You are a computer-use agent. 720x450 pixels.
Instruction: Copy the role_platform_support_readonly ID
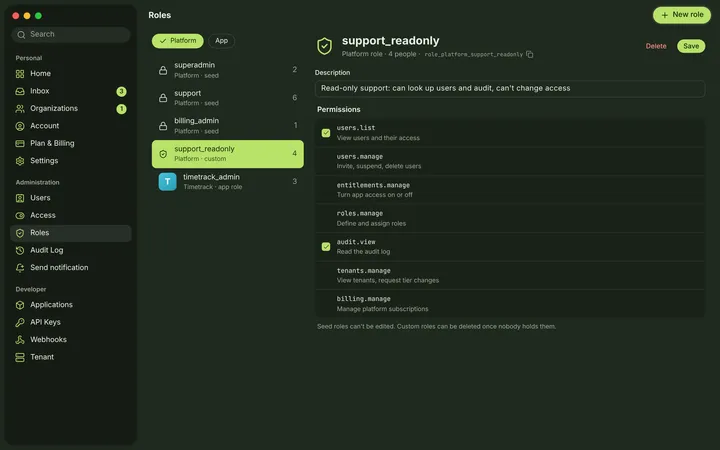[x=529, y=54]
